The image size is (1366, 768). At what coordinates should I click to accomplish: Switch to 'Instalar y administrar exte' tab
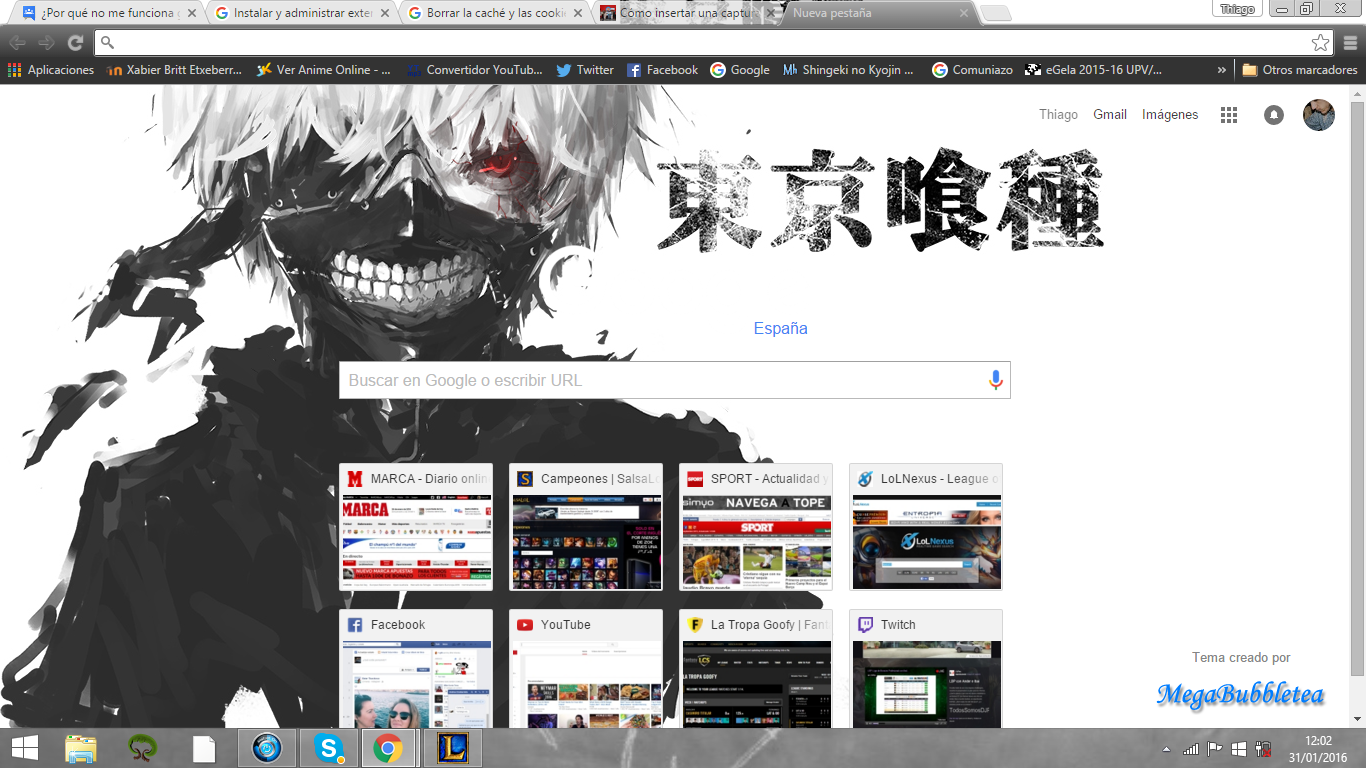coord(302,13)
